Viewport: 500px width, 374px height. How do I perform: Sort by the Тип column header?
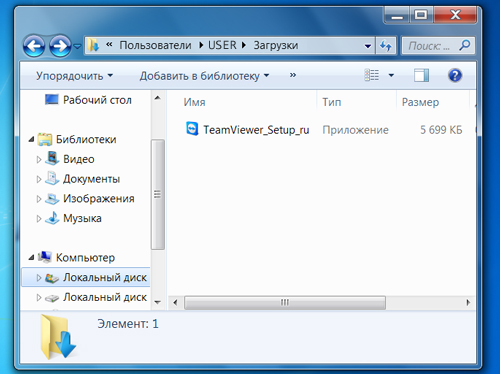(x=332, y=102)
